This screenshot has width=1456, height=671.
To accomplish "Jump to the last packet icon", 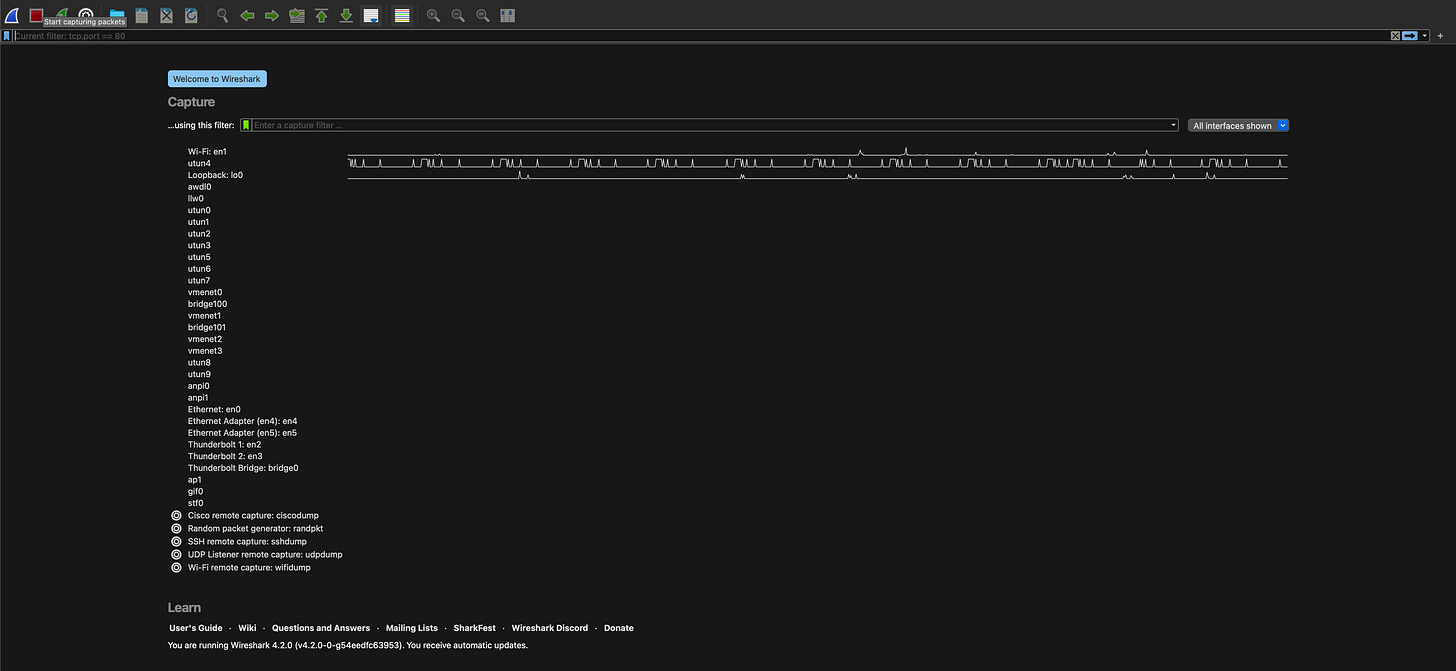I will pyautogui.click(x=346, y=15).
